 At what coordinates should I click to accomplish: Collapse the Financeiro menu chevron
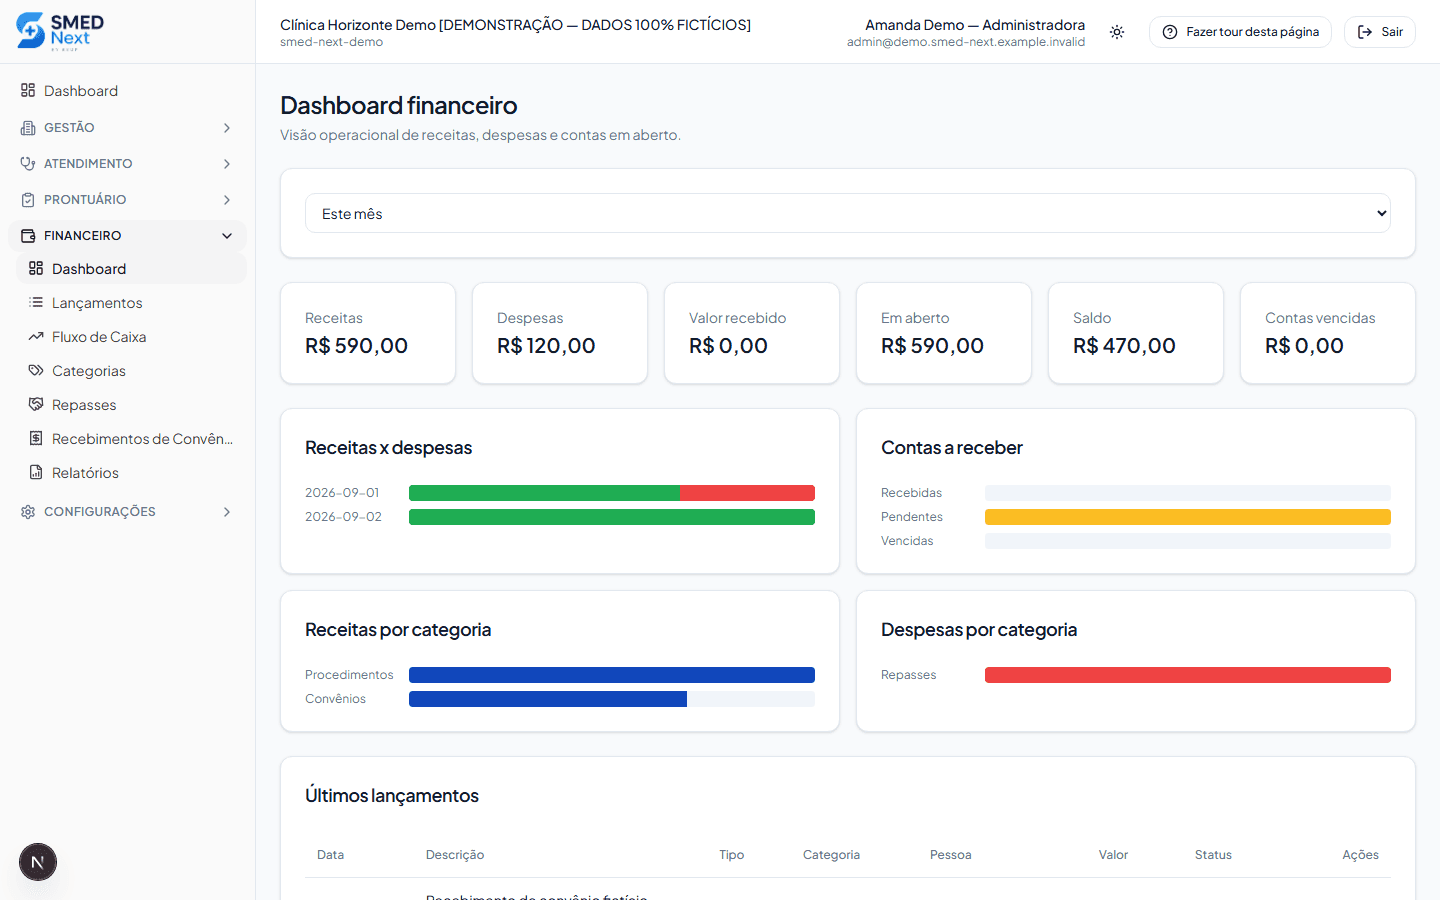pos(227,236)
